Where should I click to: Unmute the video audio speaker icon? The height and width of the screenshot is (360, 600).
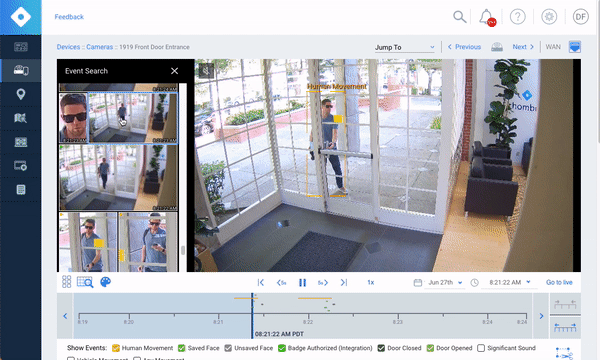tap(206, 70)
